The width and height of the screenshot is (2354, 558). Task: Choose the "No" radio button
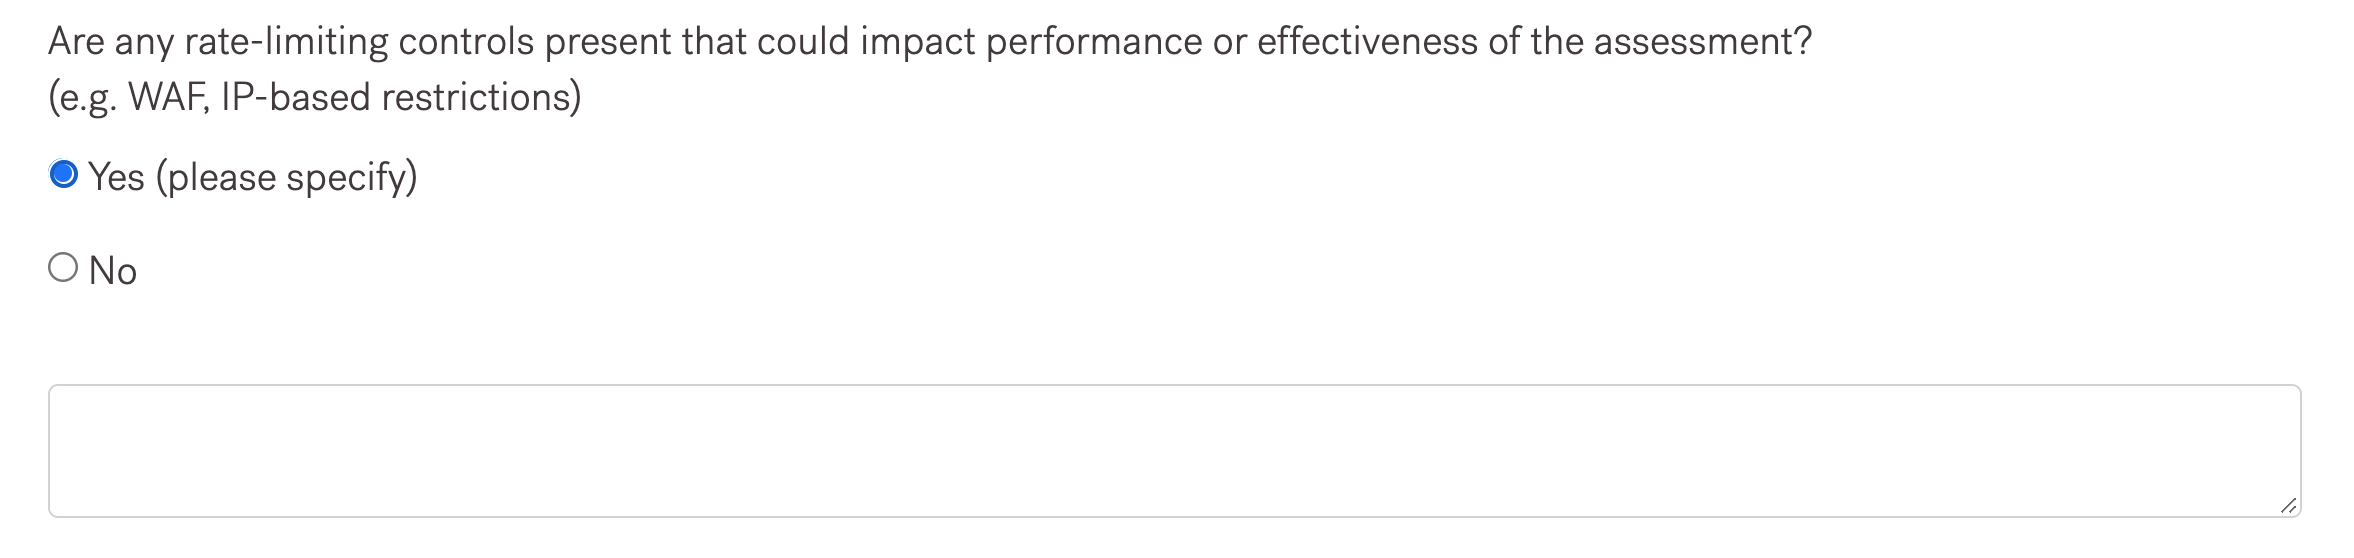[63, 268]
